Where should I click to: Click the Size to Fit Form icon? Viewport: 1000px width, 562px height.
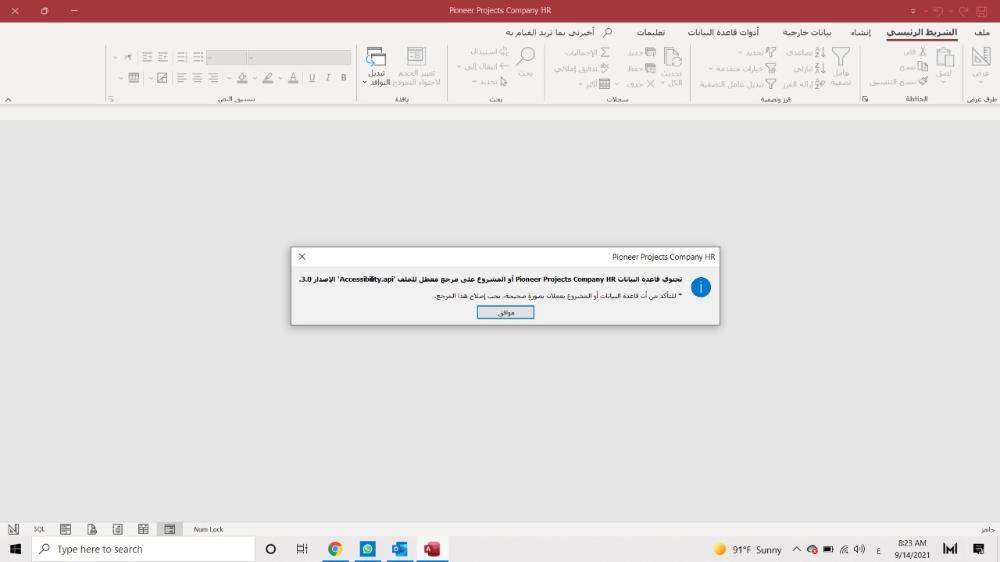tap(416, 56)
